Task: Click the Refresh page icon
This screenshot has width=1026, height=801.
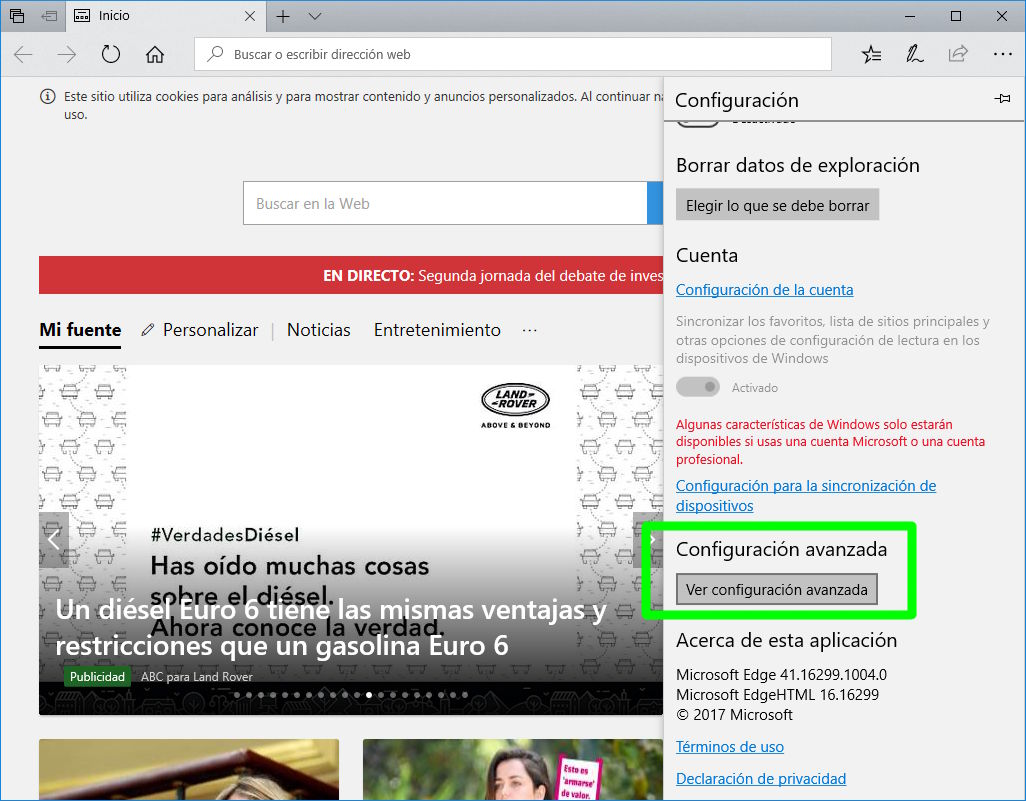Action: [x=111, y=54]
